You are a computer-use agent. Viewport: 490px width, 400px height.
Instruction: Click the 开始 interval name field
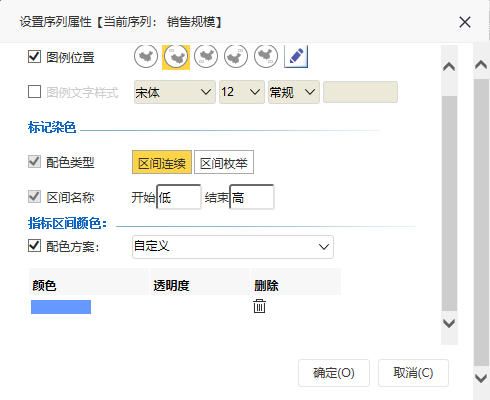tap(179, 197)
